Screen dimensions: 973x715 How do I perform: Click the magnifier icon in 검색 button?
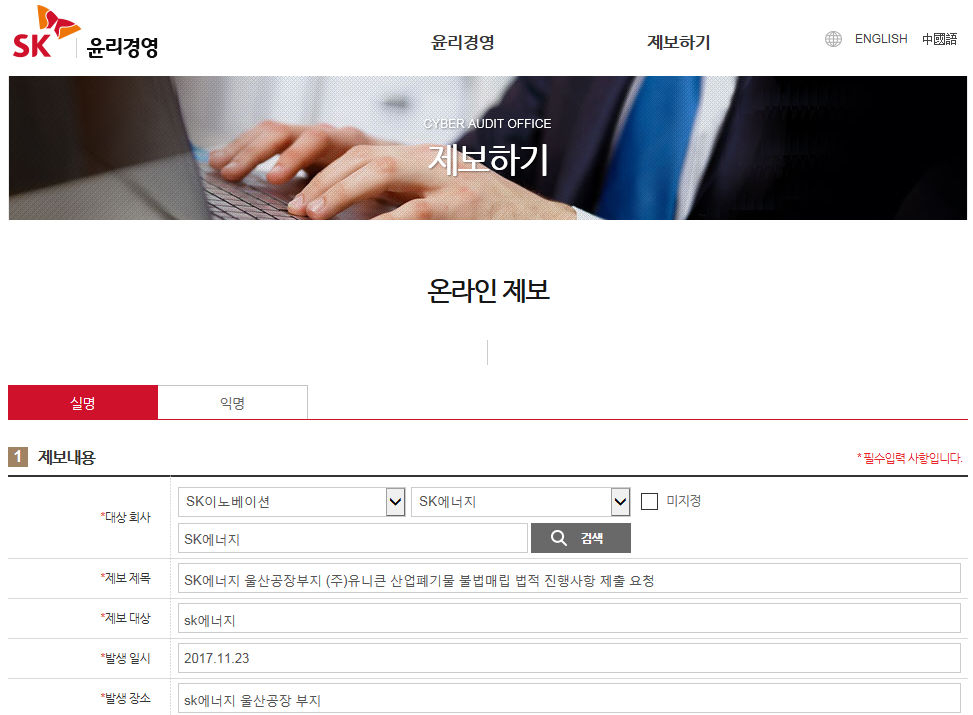pyautogui.click(x=558, y=538)
